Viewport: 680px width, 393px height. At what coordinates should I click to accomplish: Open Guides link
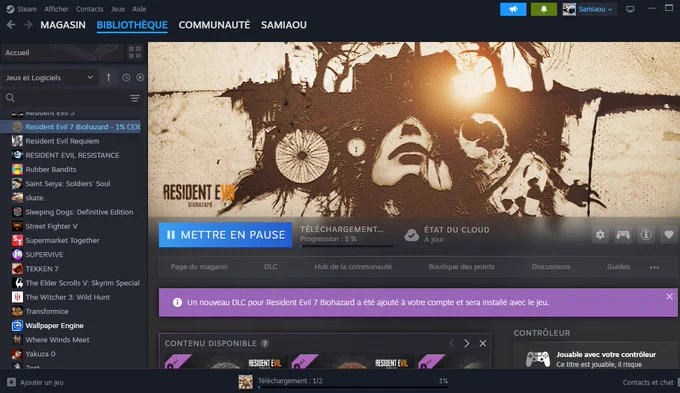618,267
